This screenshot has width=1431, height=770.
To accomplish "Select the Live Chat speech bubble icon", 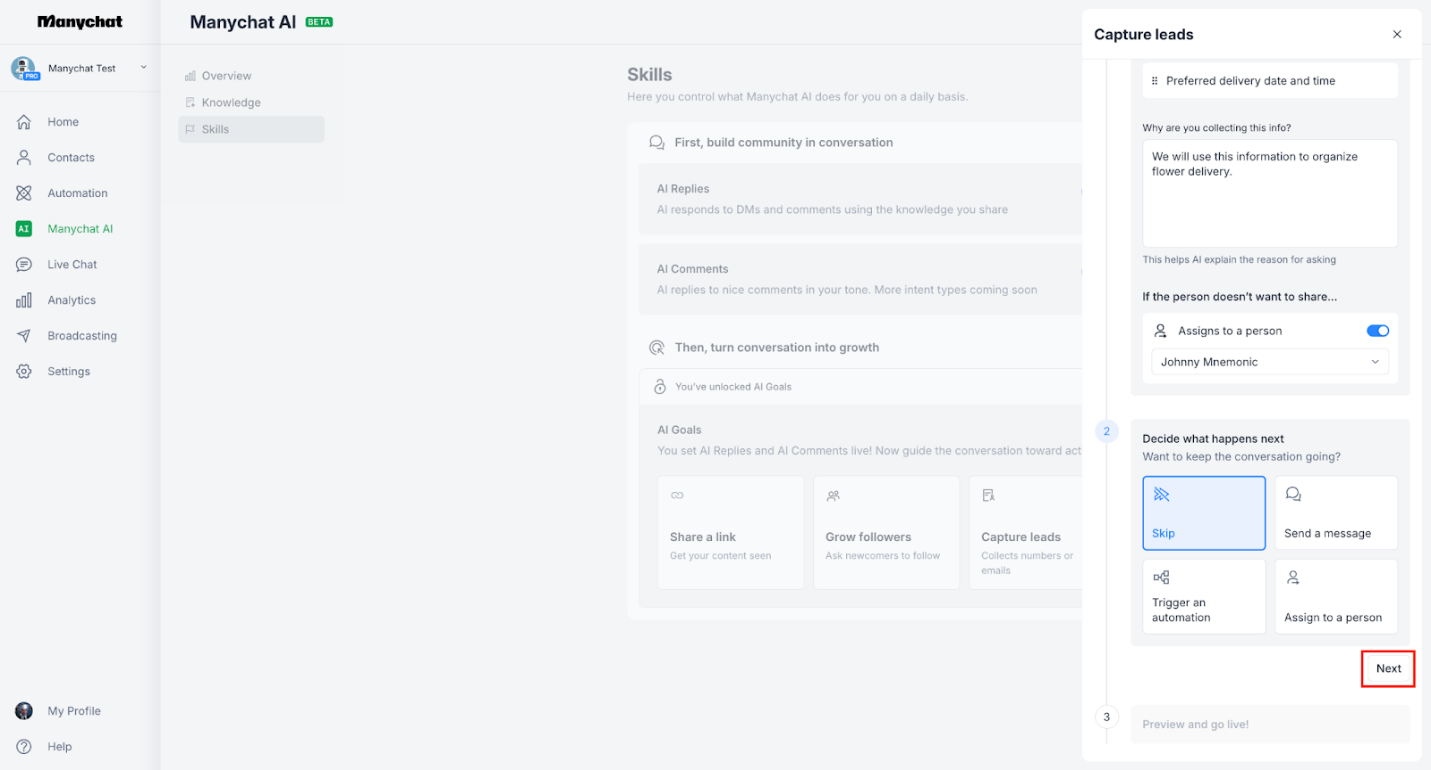I will 25,264.
